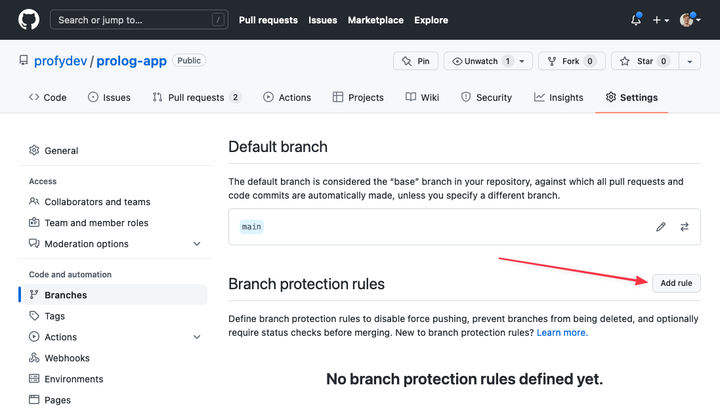720x413 pixels.
Task: Click the pencil rename branch icon
Action: 660,226
